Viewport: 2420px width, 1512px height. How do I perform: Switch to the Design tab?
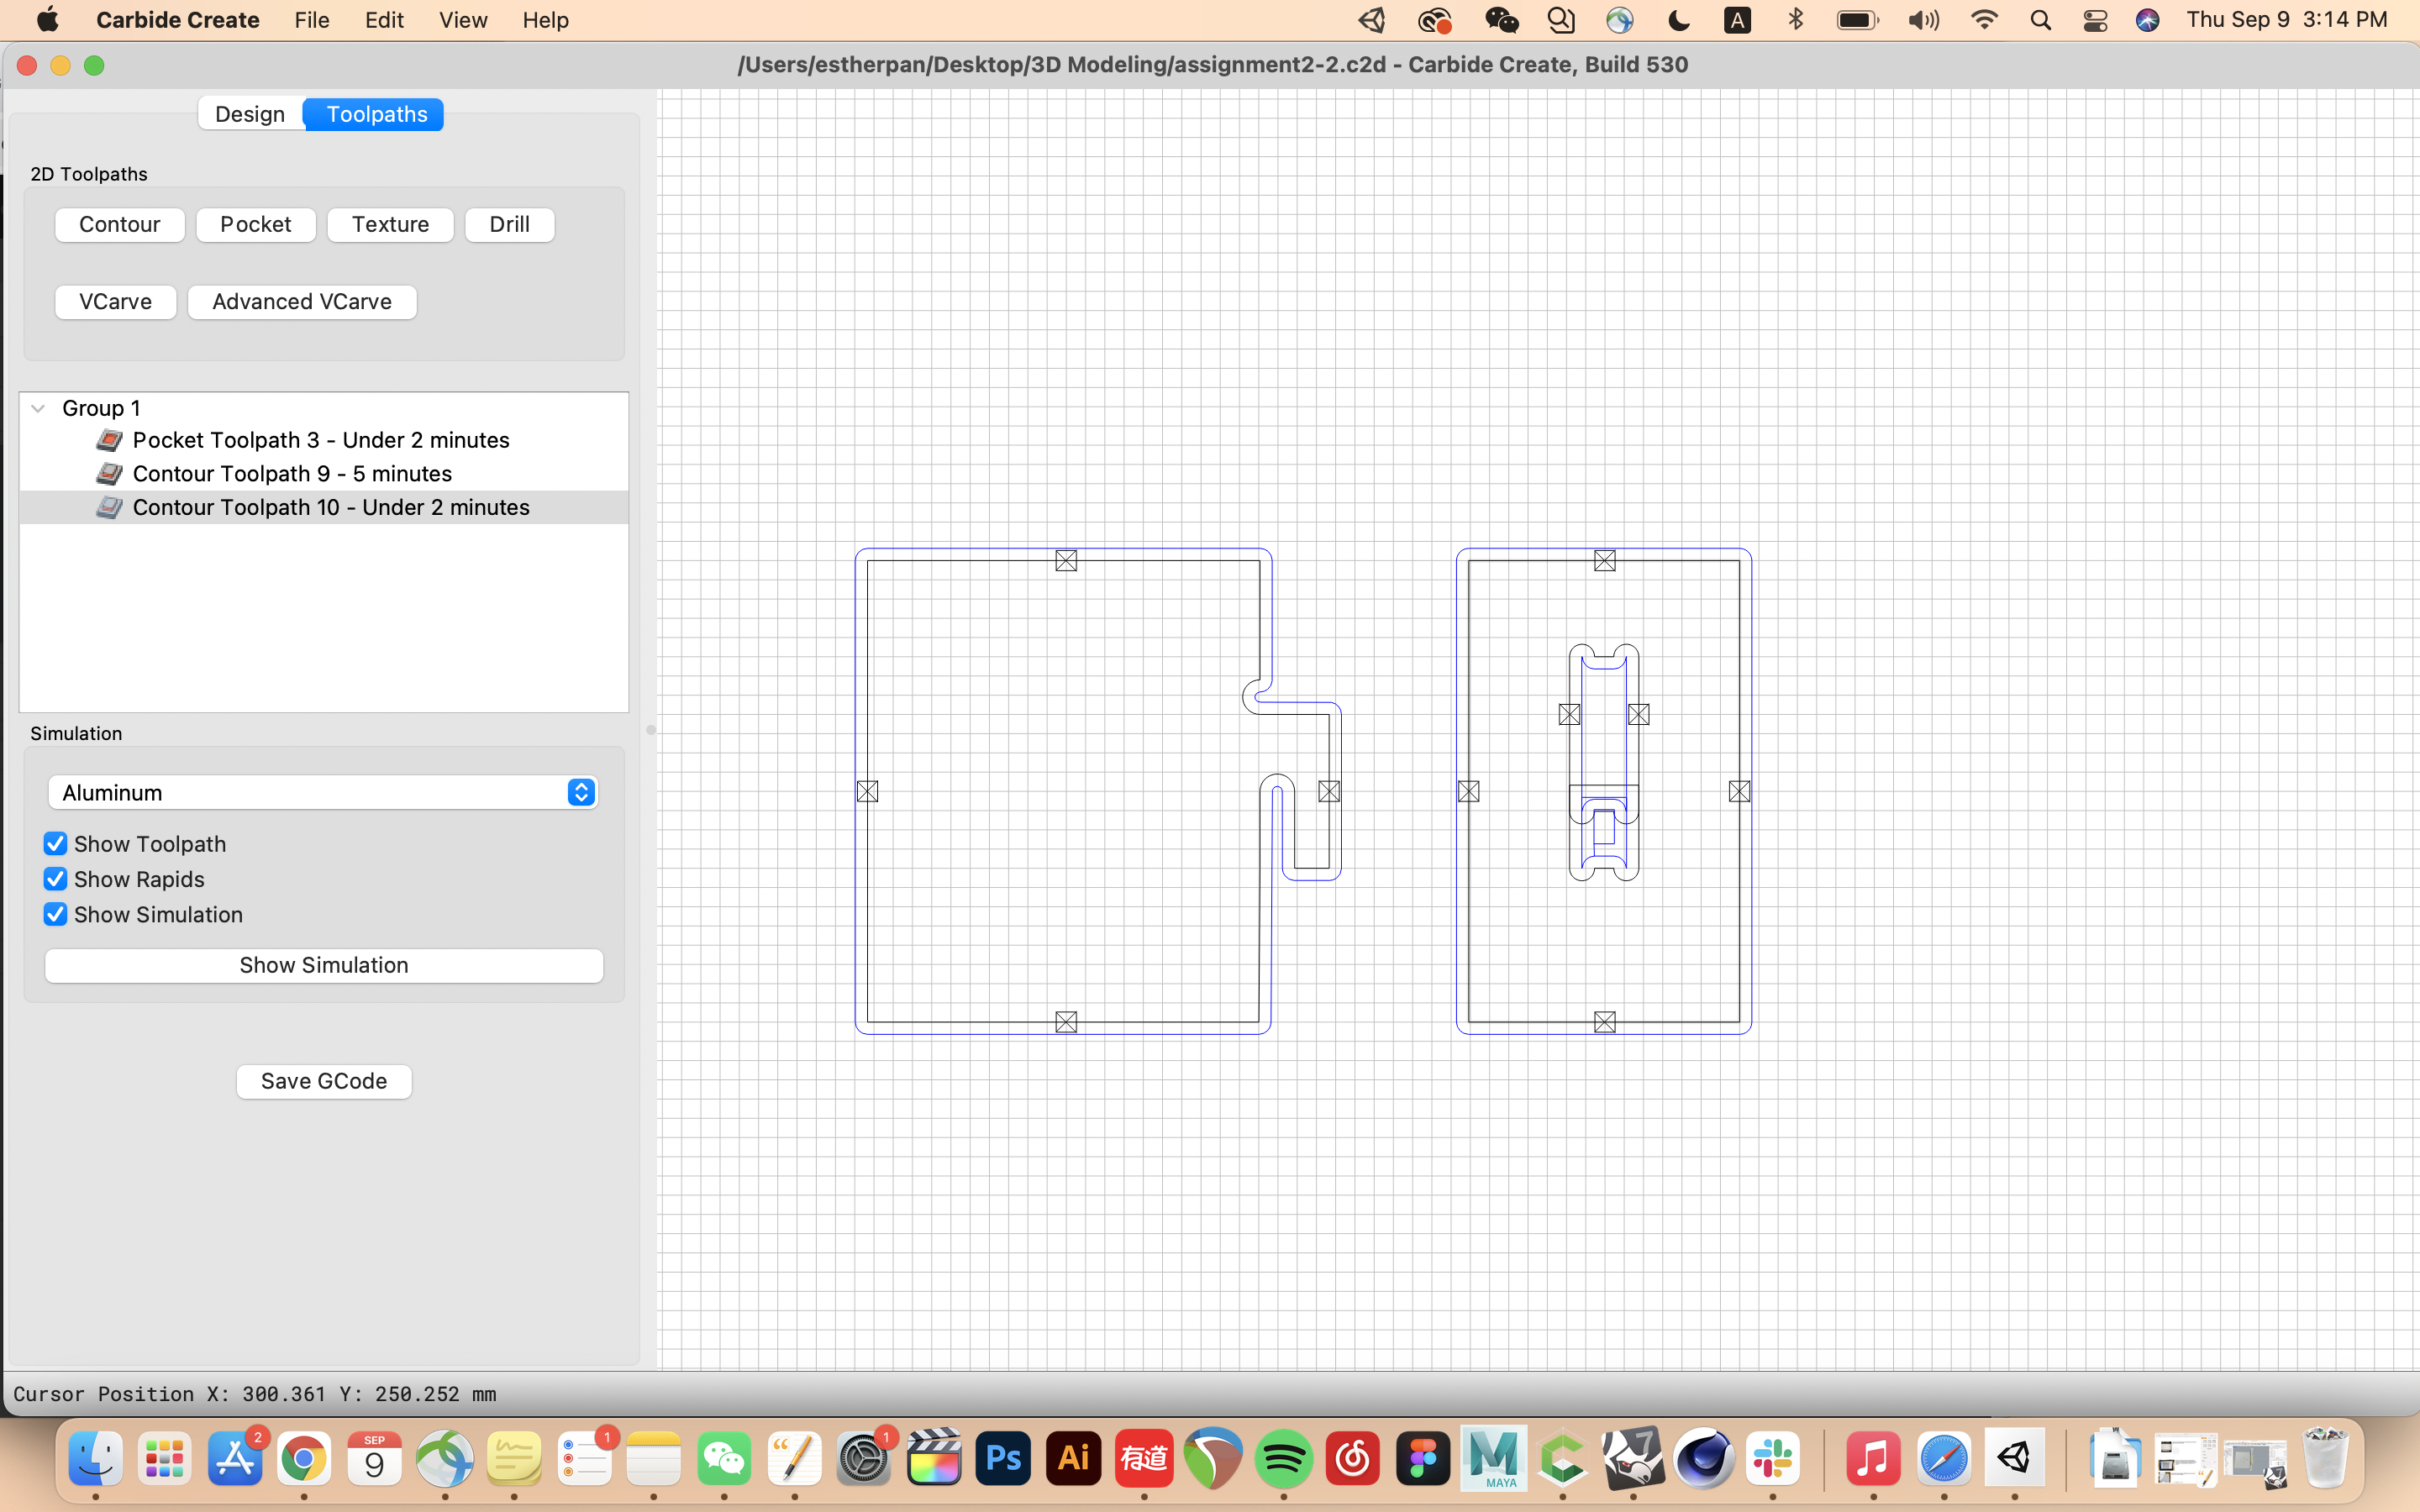pos(250,113)
